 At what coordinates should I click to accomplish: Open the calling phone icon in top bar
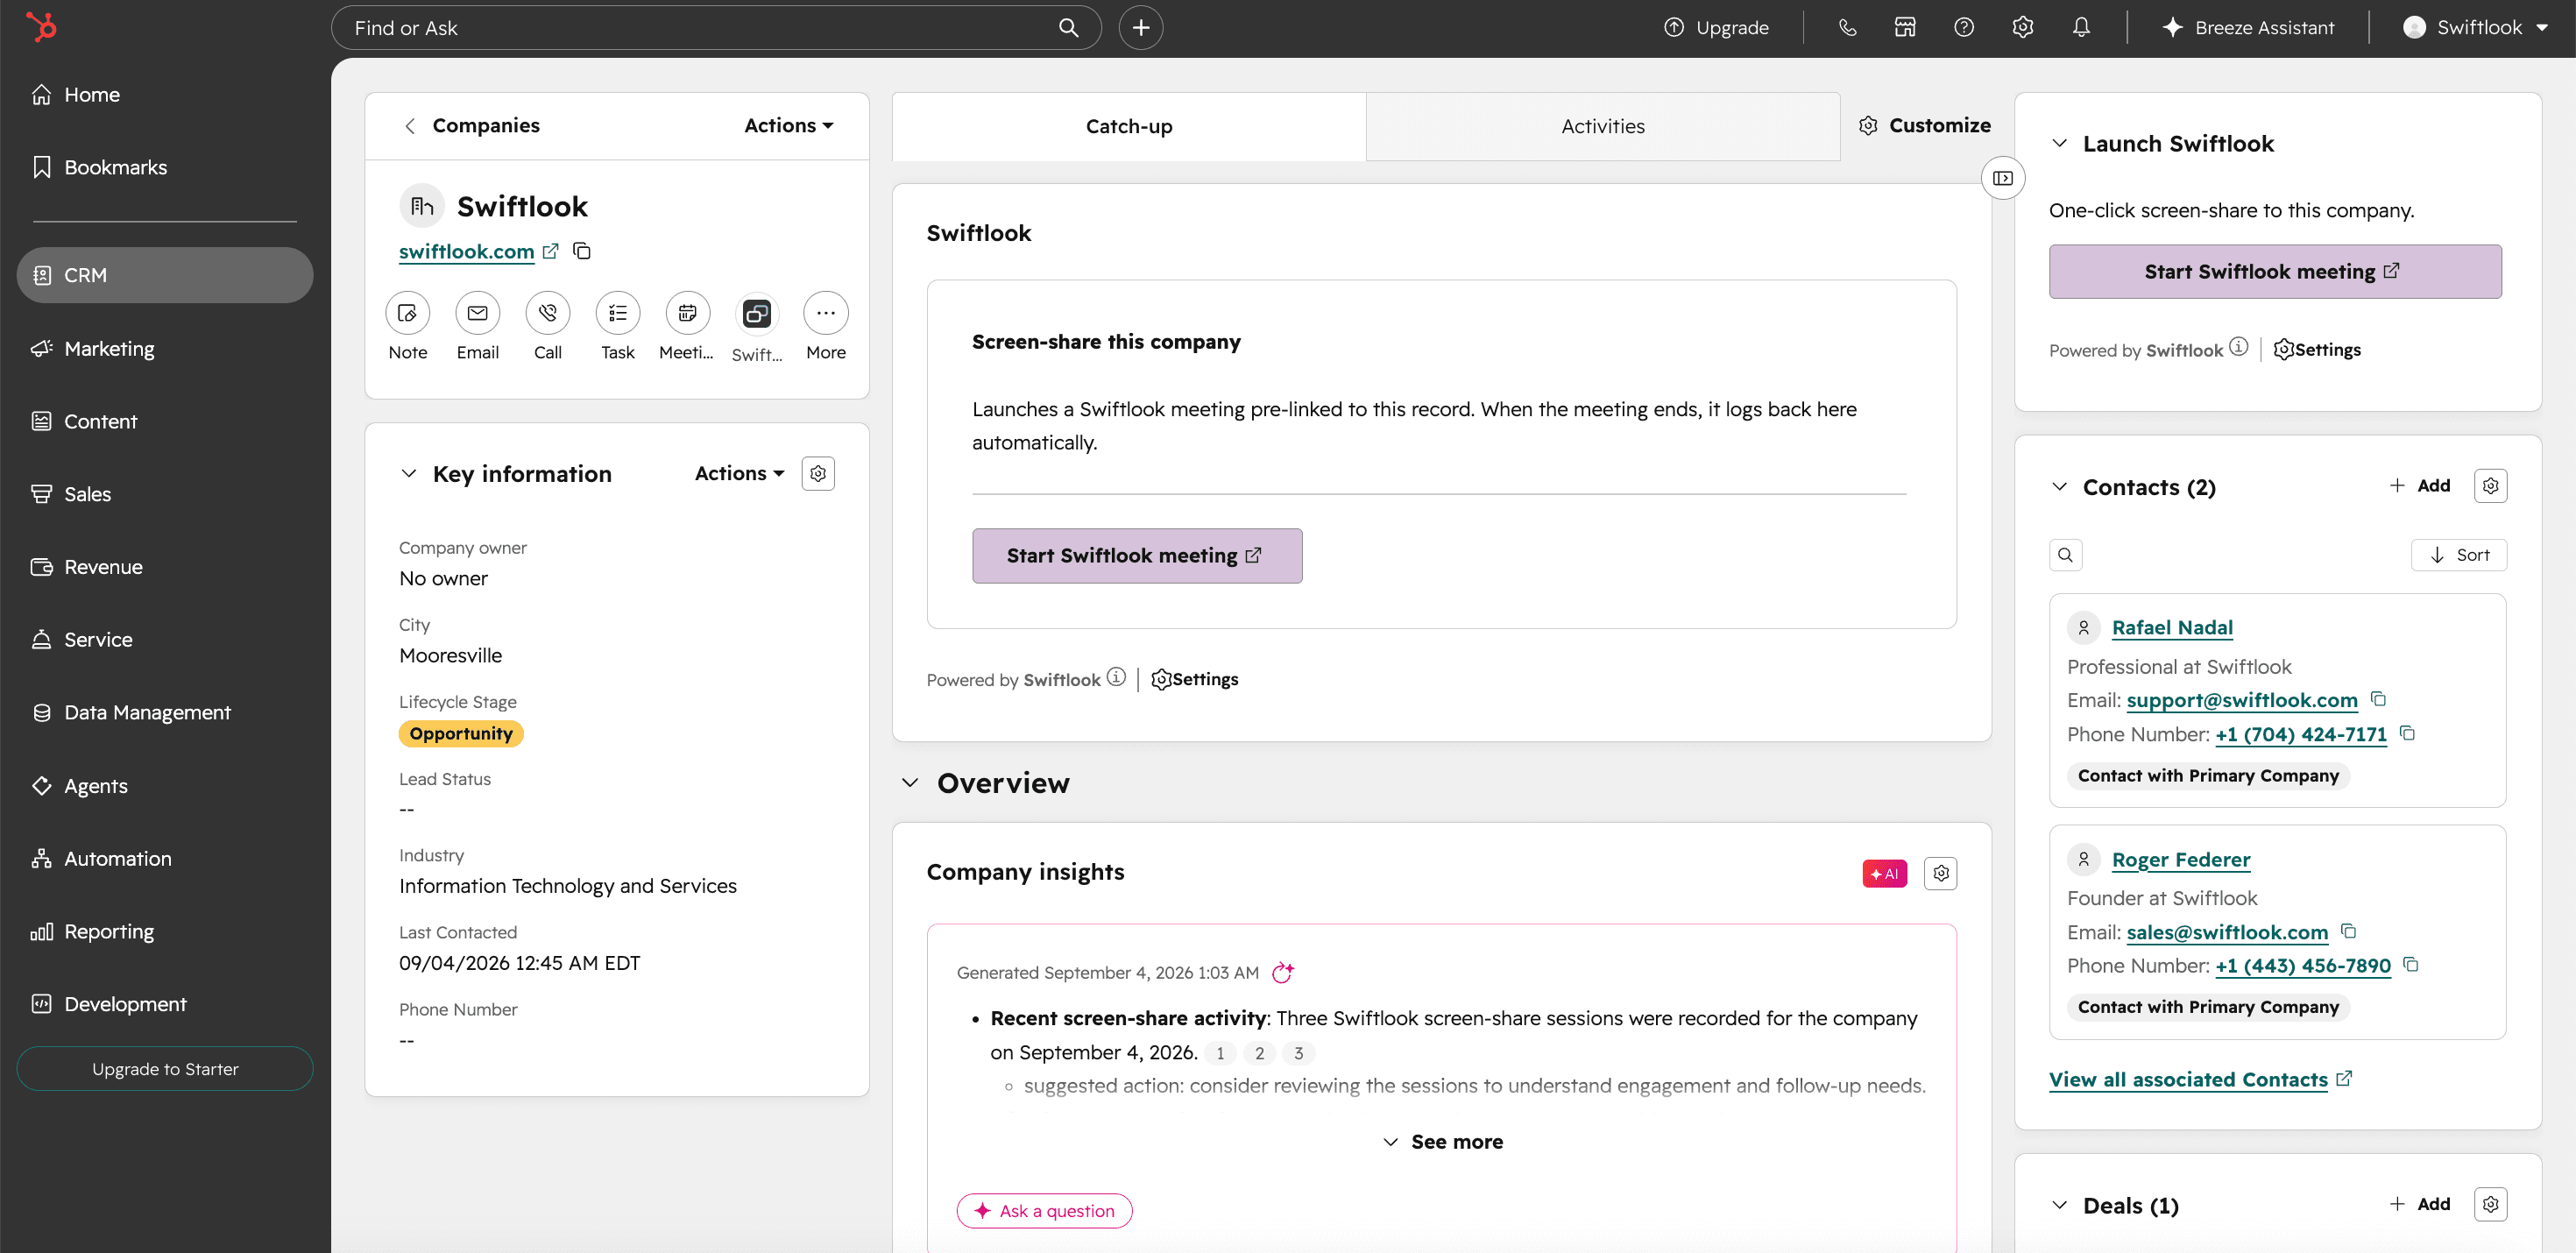(1847, 28)
